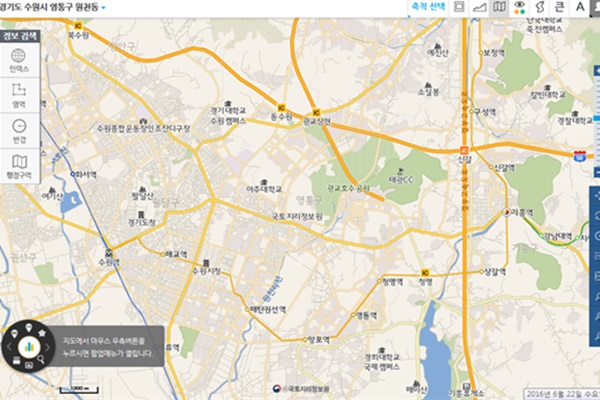Rotate radial menu with left chevron
600x400 pixels.
point(9,347)
